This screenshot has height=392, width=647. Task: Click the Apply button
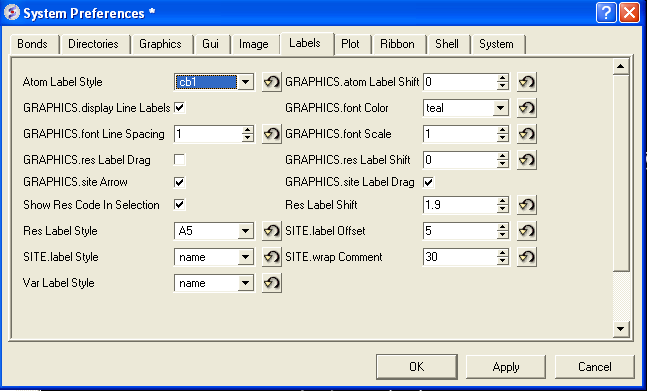[506, 367]
